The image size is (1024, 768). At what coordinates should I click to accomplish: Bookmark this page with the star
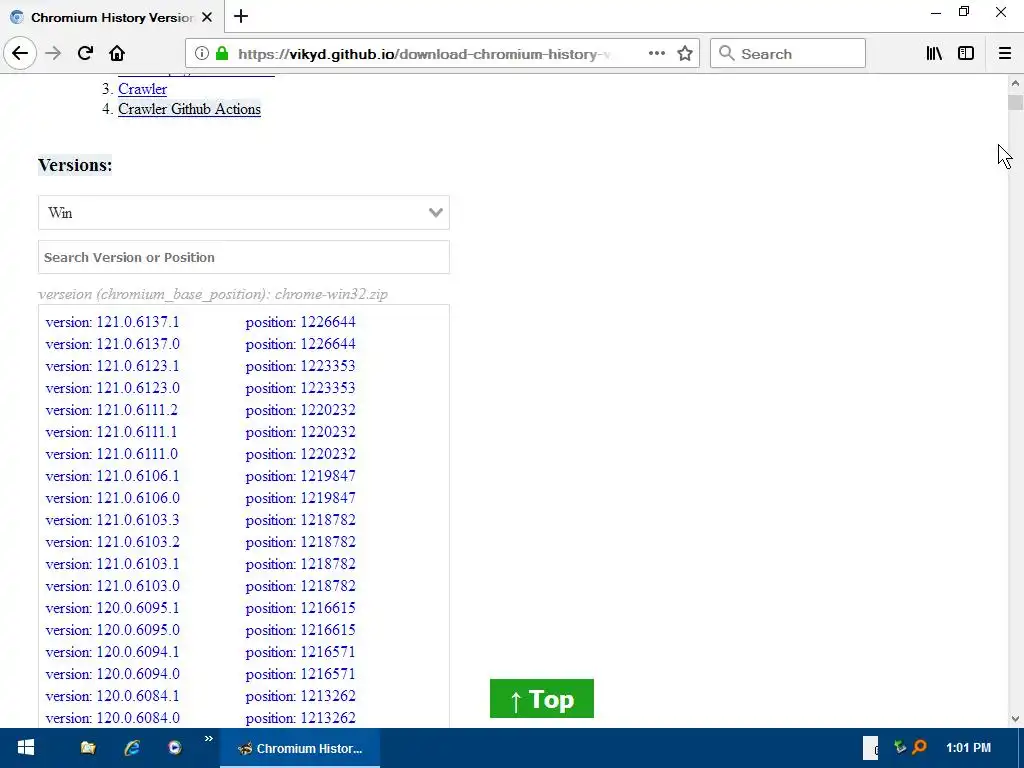click(x=684, y=54)
